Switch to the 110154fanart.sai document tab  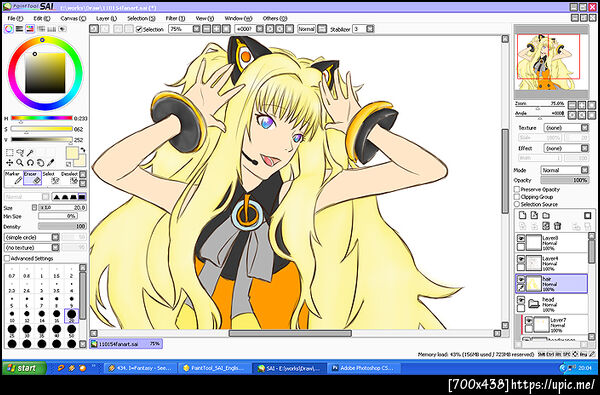(126, 344)
